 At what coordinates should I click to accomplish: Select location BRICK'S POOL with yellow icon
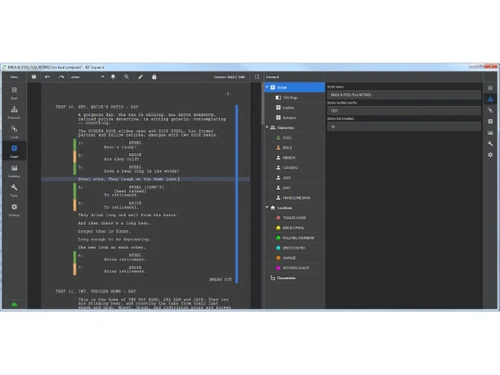(x=295, y=228)
